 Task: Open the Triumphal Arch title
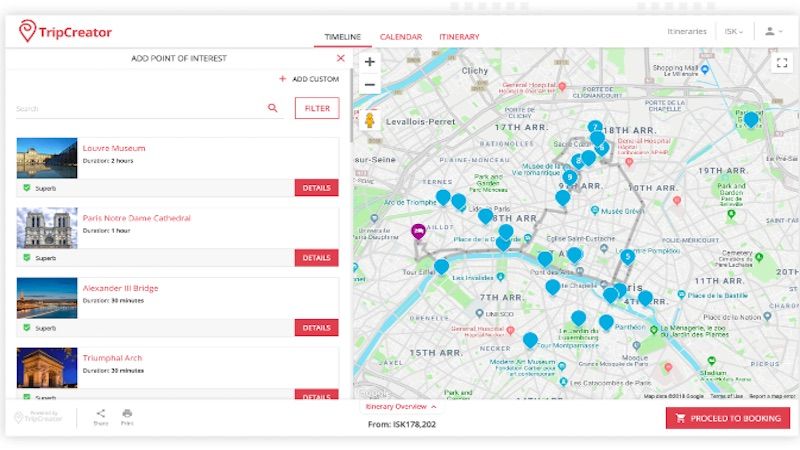point(112,358)
